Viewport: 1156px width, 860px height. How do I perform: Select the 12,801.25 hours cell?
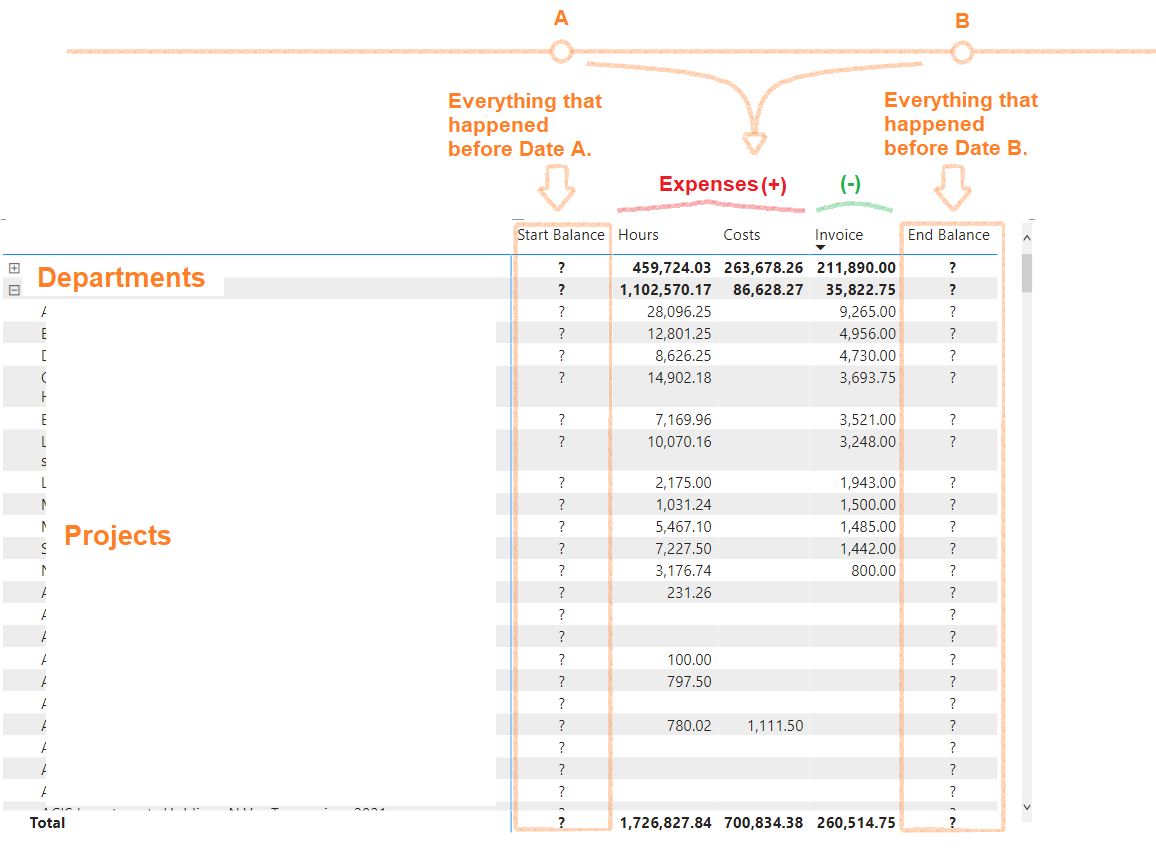coord(679,335)
